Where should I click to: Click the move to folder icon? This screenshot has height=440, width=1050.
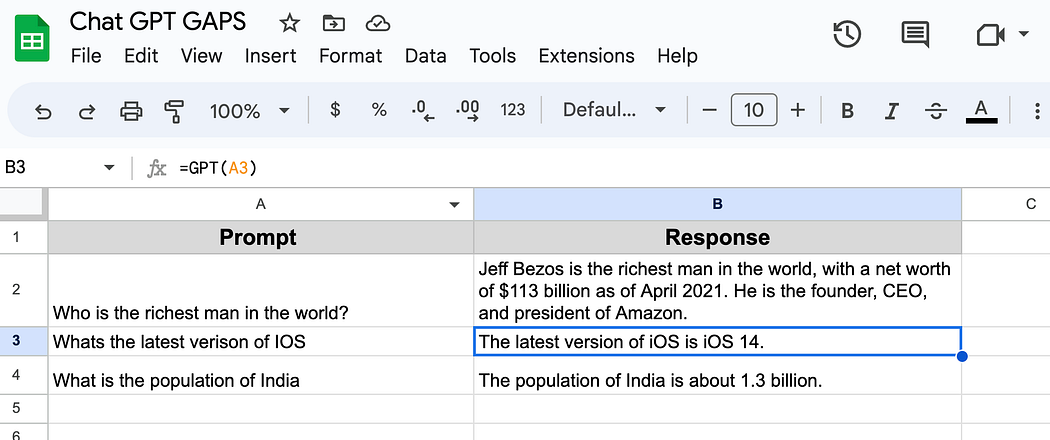333,24
